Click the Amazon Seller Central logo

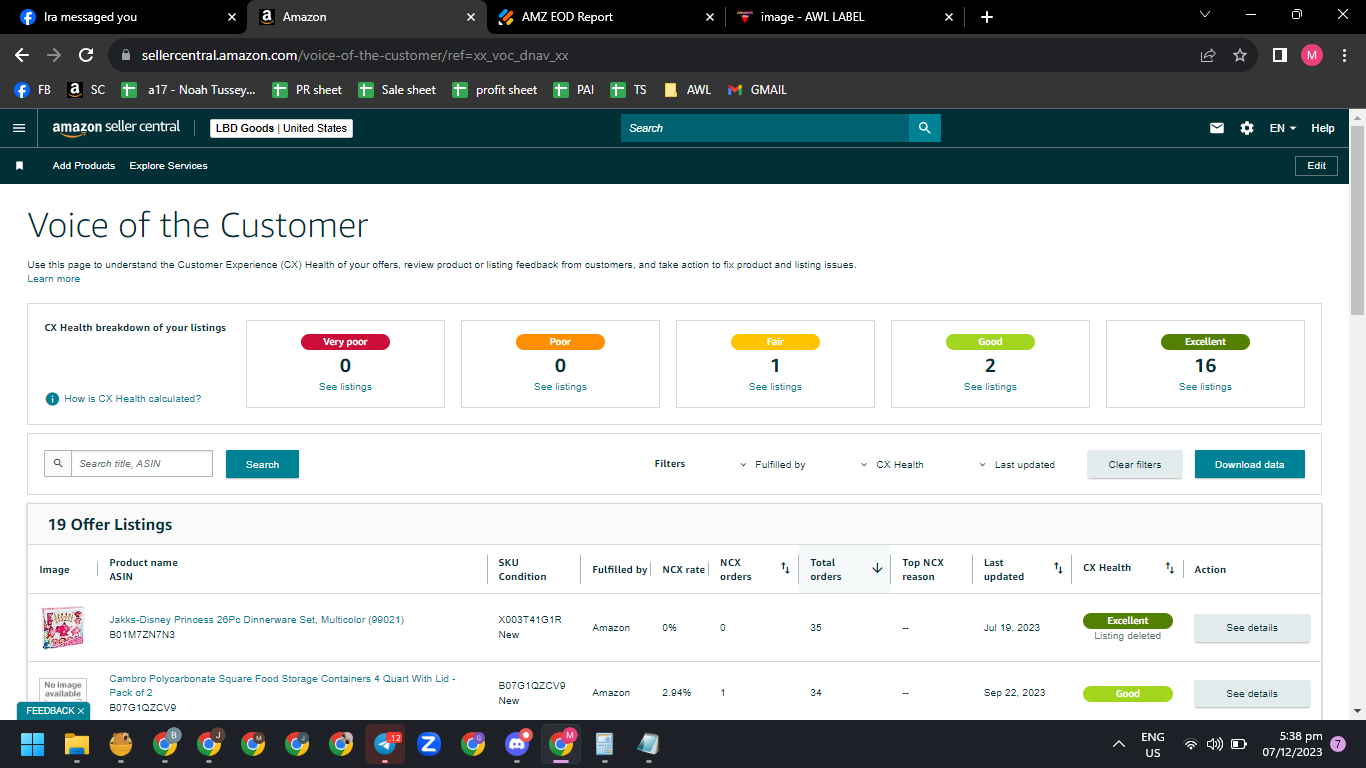(x=117, y=128)
